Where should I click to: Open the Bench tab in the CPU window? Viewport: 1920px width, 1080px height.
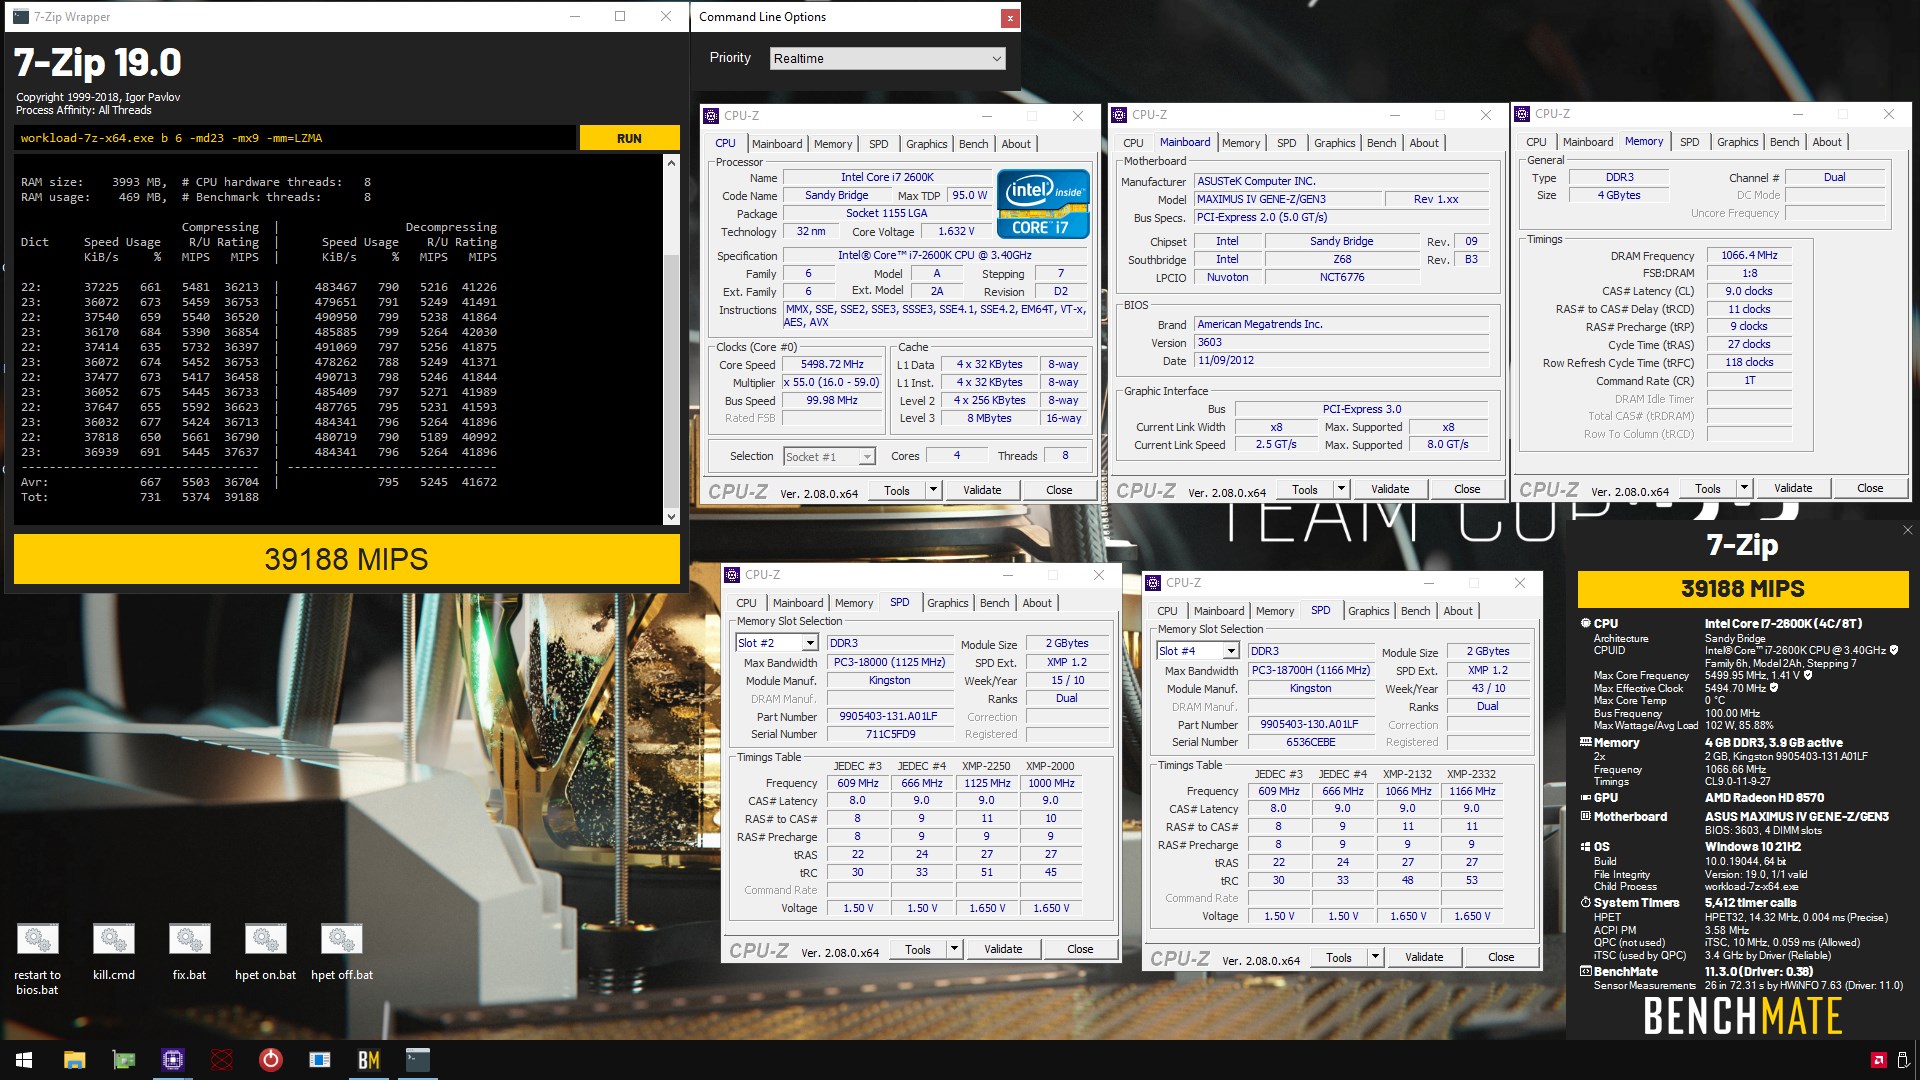[x=973, y=144]
